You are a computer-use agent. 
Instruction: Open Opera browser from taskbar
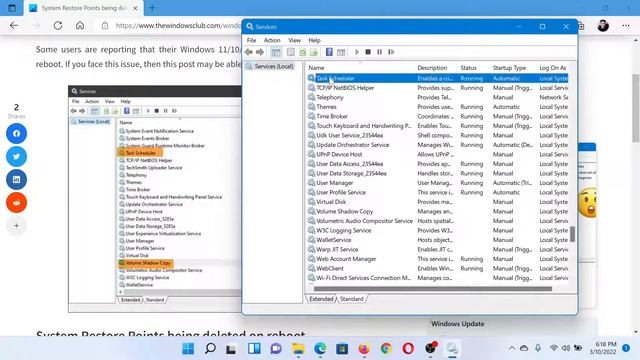(x=408, y=349)
